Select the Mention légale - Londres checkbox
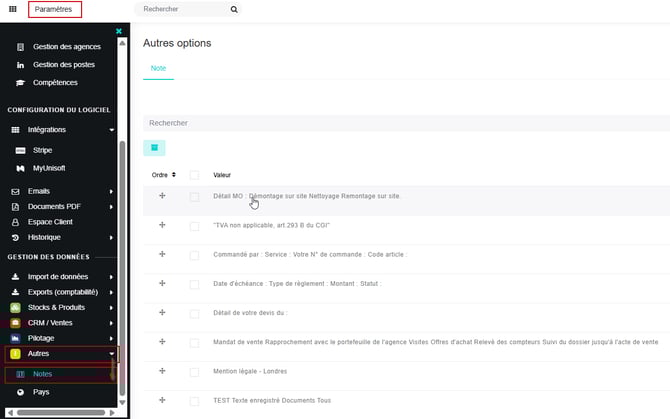Viewport: 670px width, 419px height. tap(194, 371)
